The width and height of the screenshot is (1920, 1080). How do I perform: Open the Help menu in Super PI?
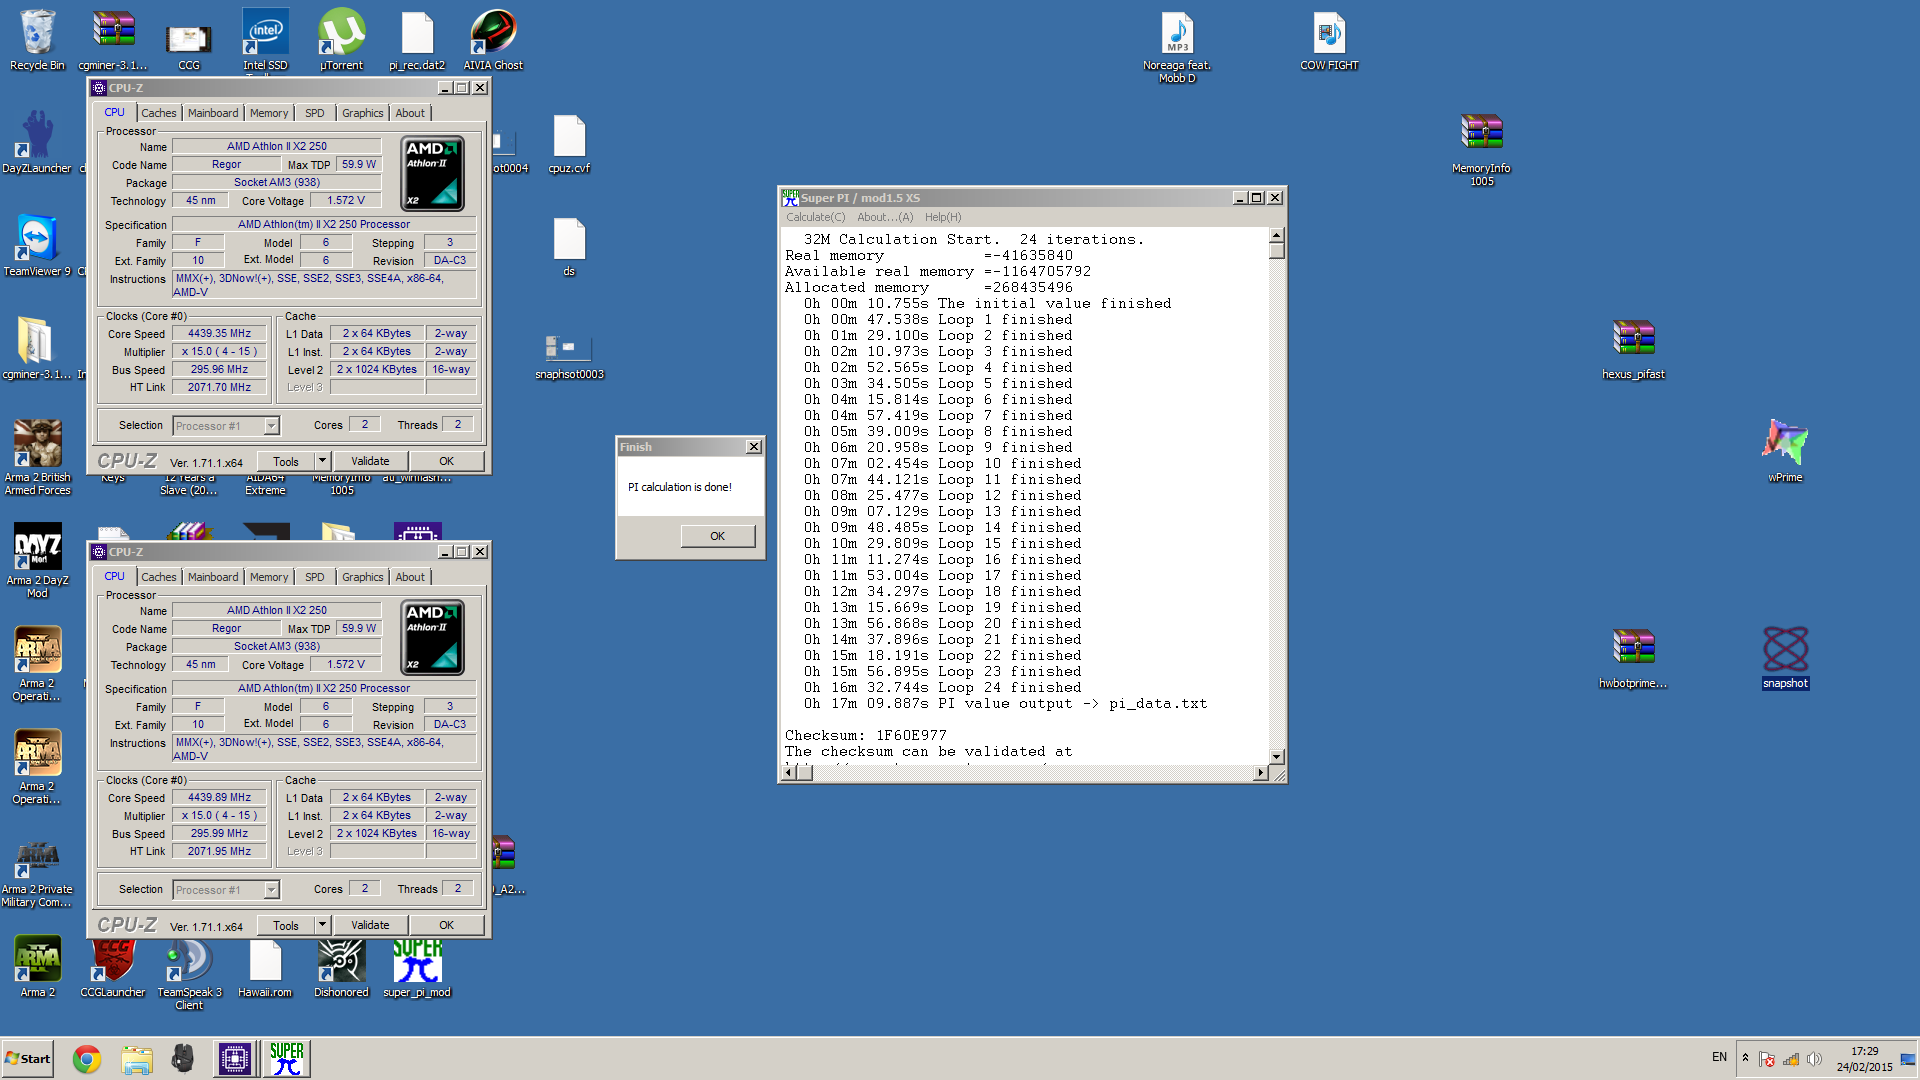coord(943,217)
